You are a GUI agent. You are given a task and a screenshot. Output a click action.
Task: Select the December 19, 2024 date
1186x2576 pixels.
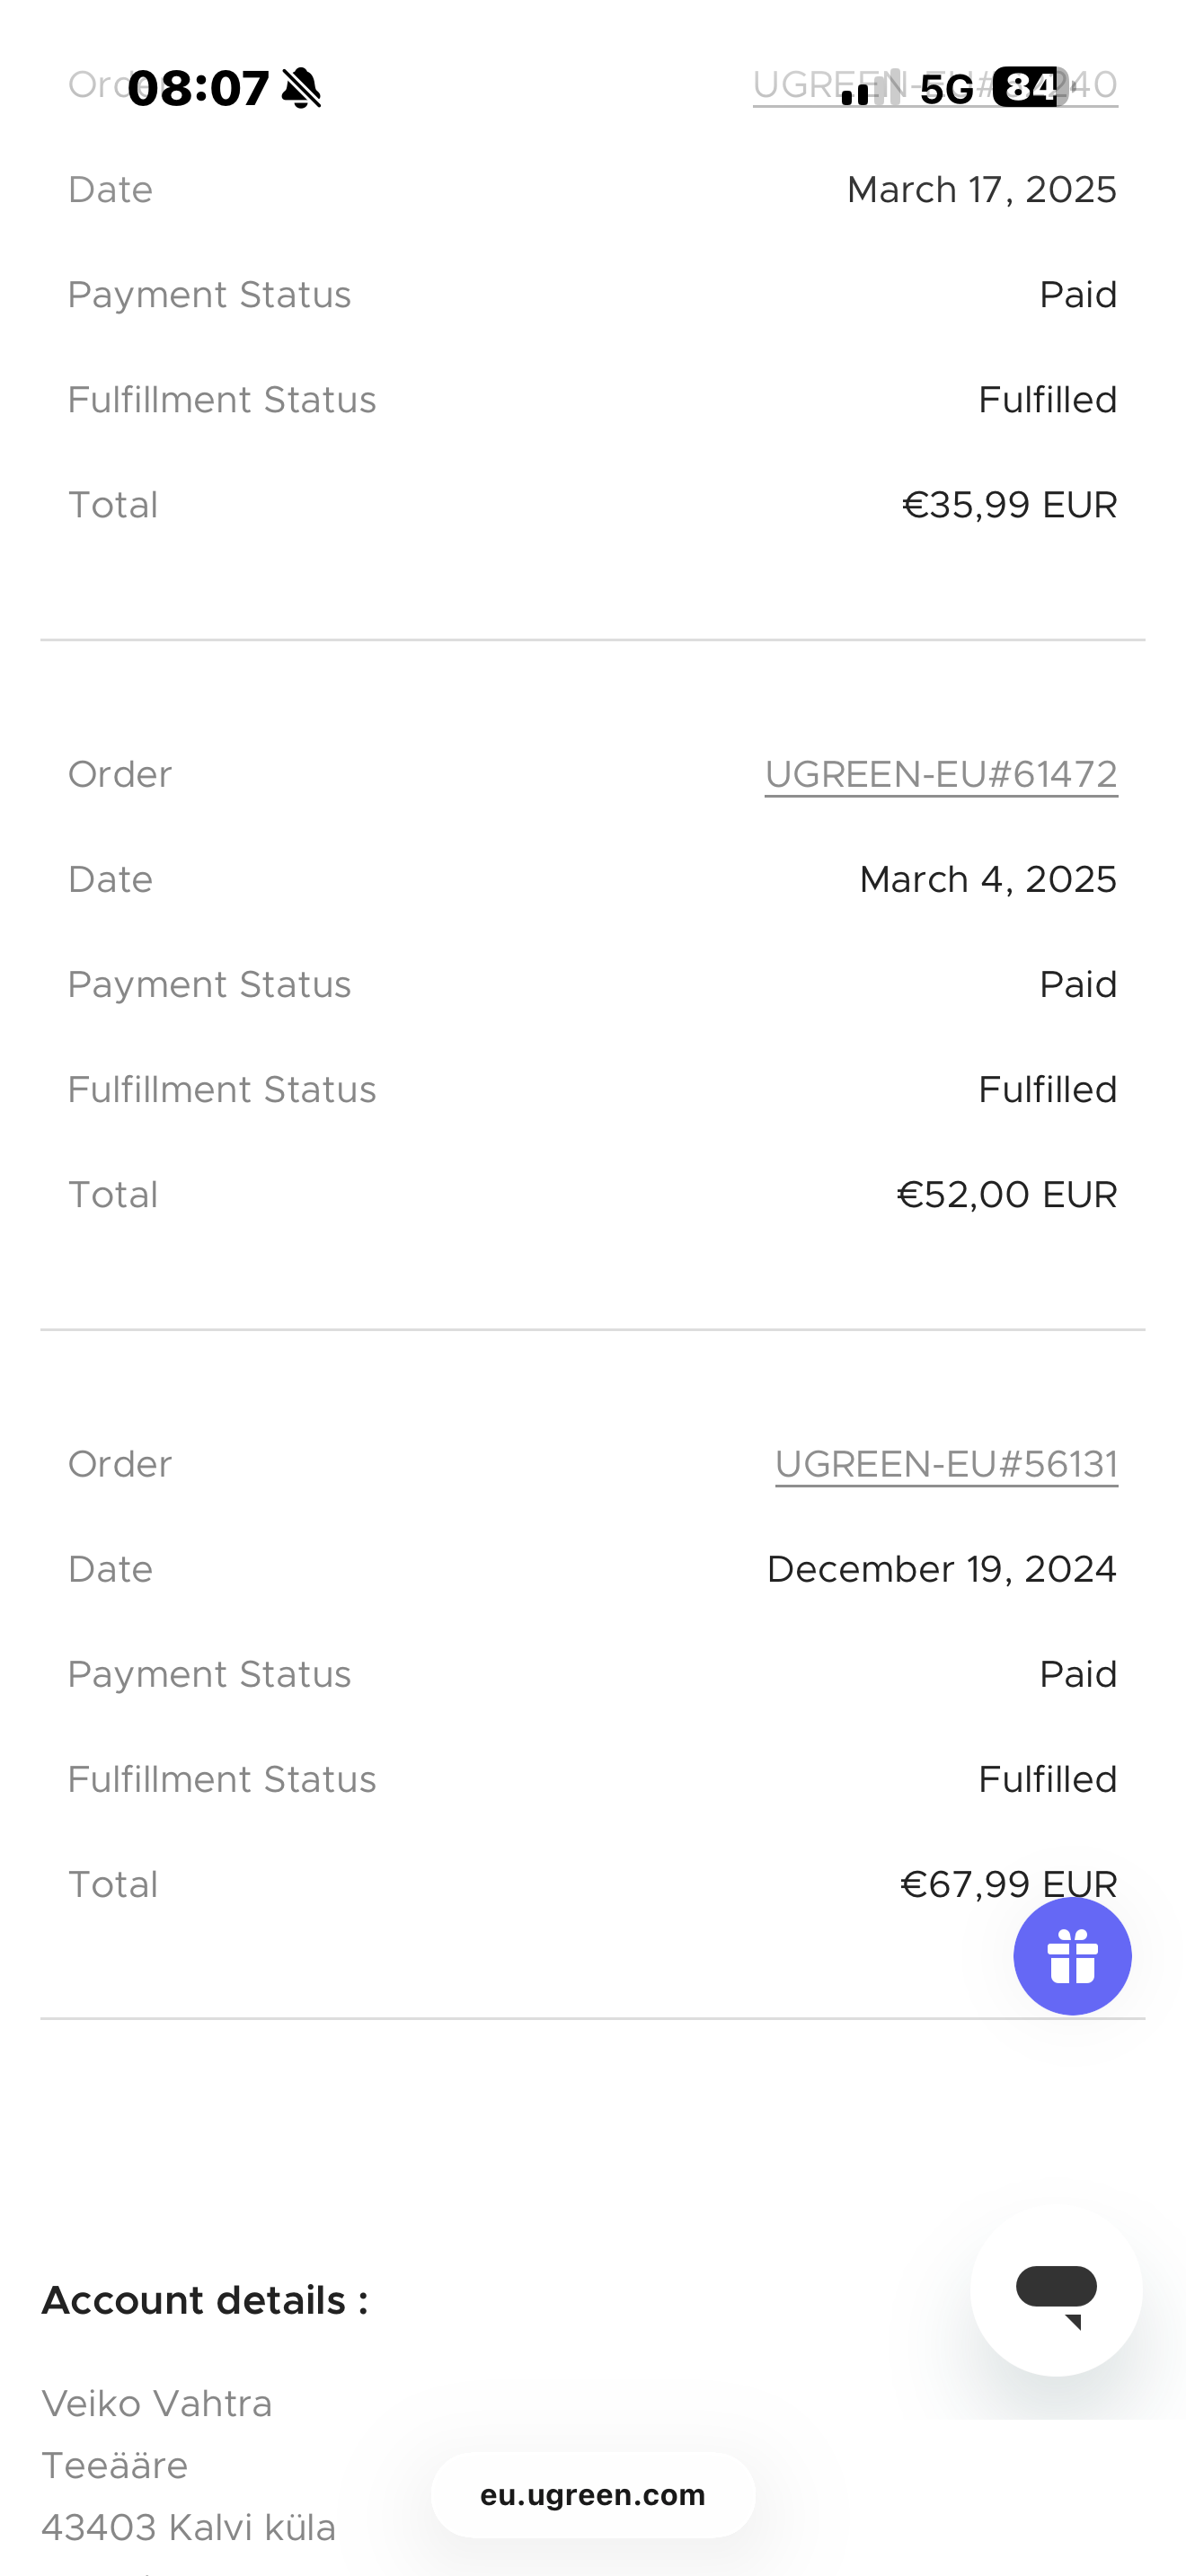[941, 1570]
